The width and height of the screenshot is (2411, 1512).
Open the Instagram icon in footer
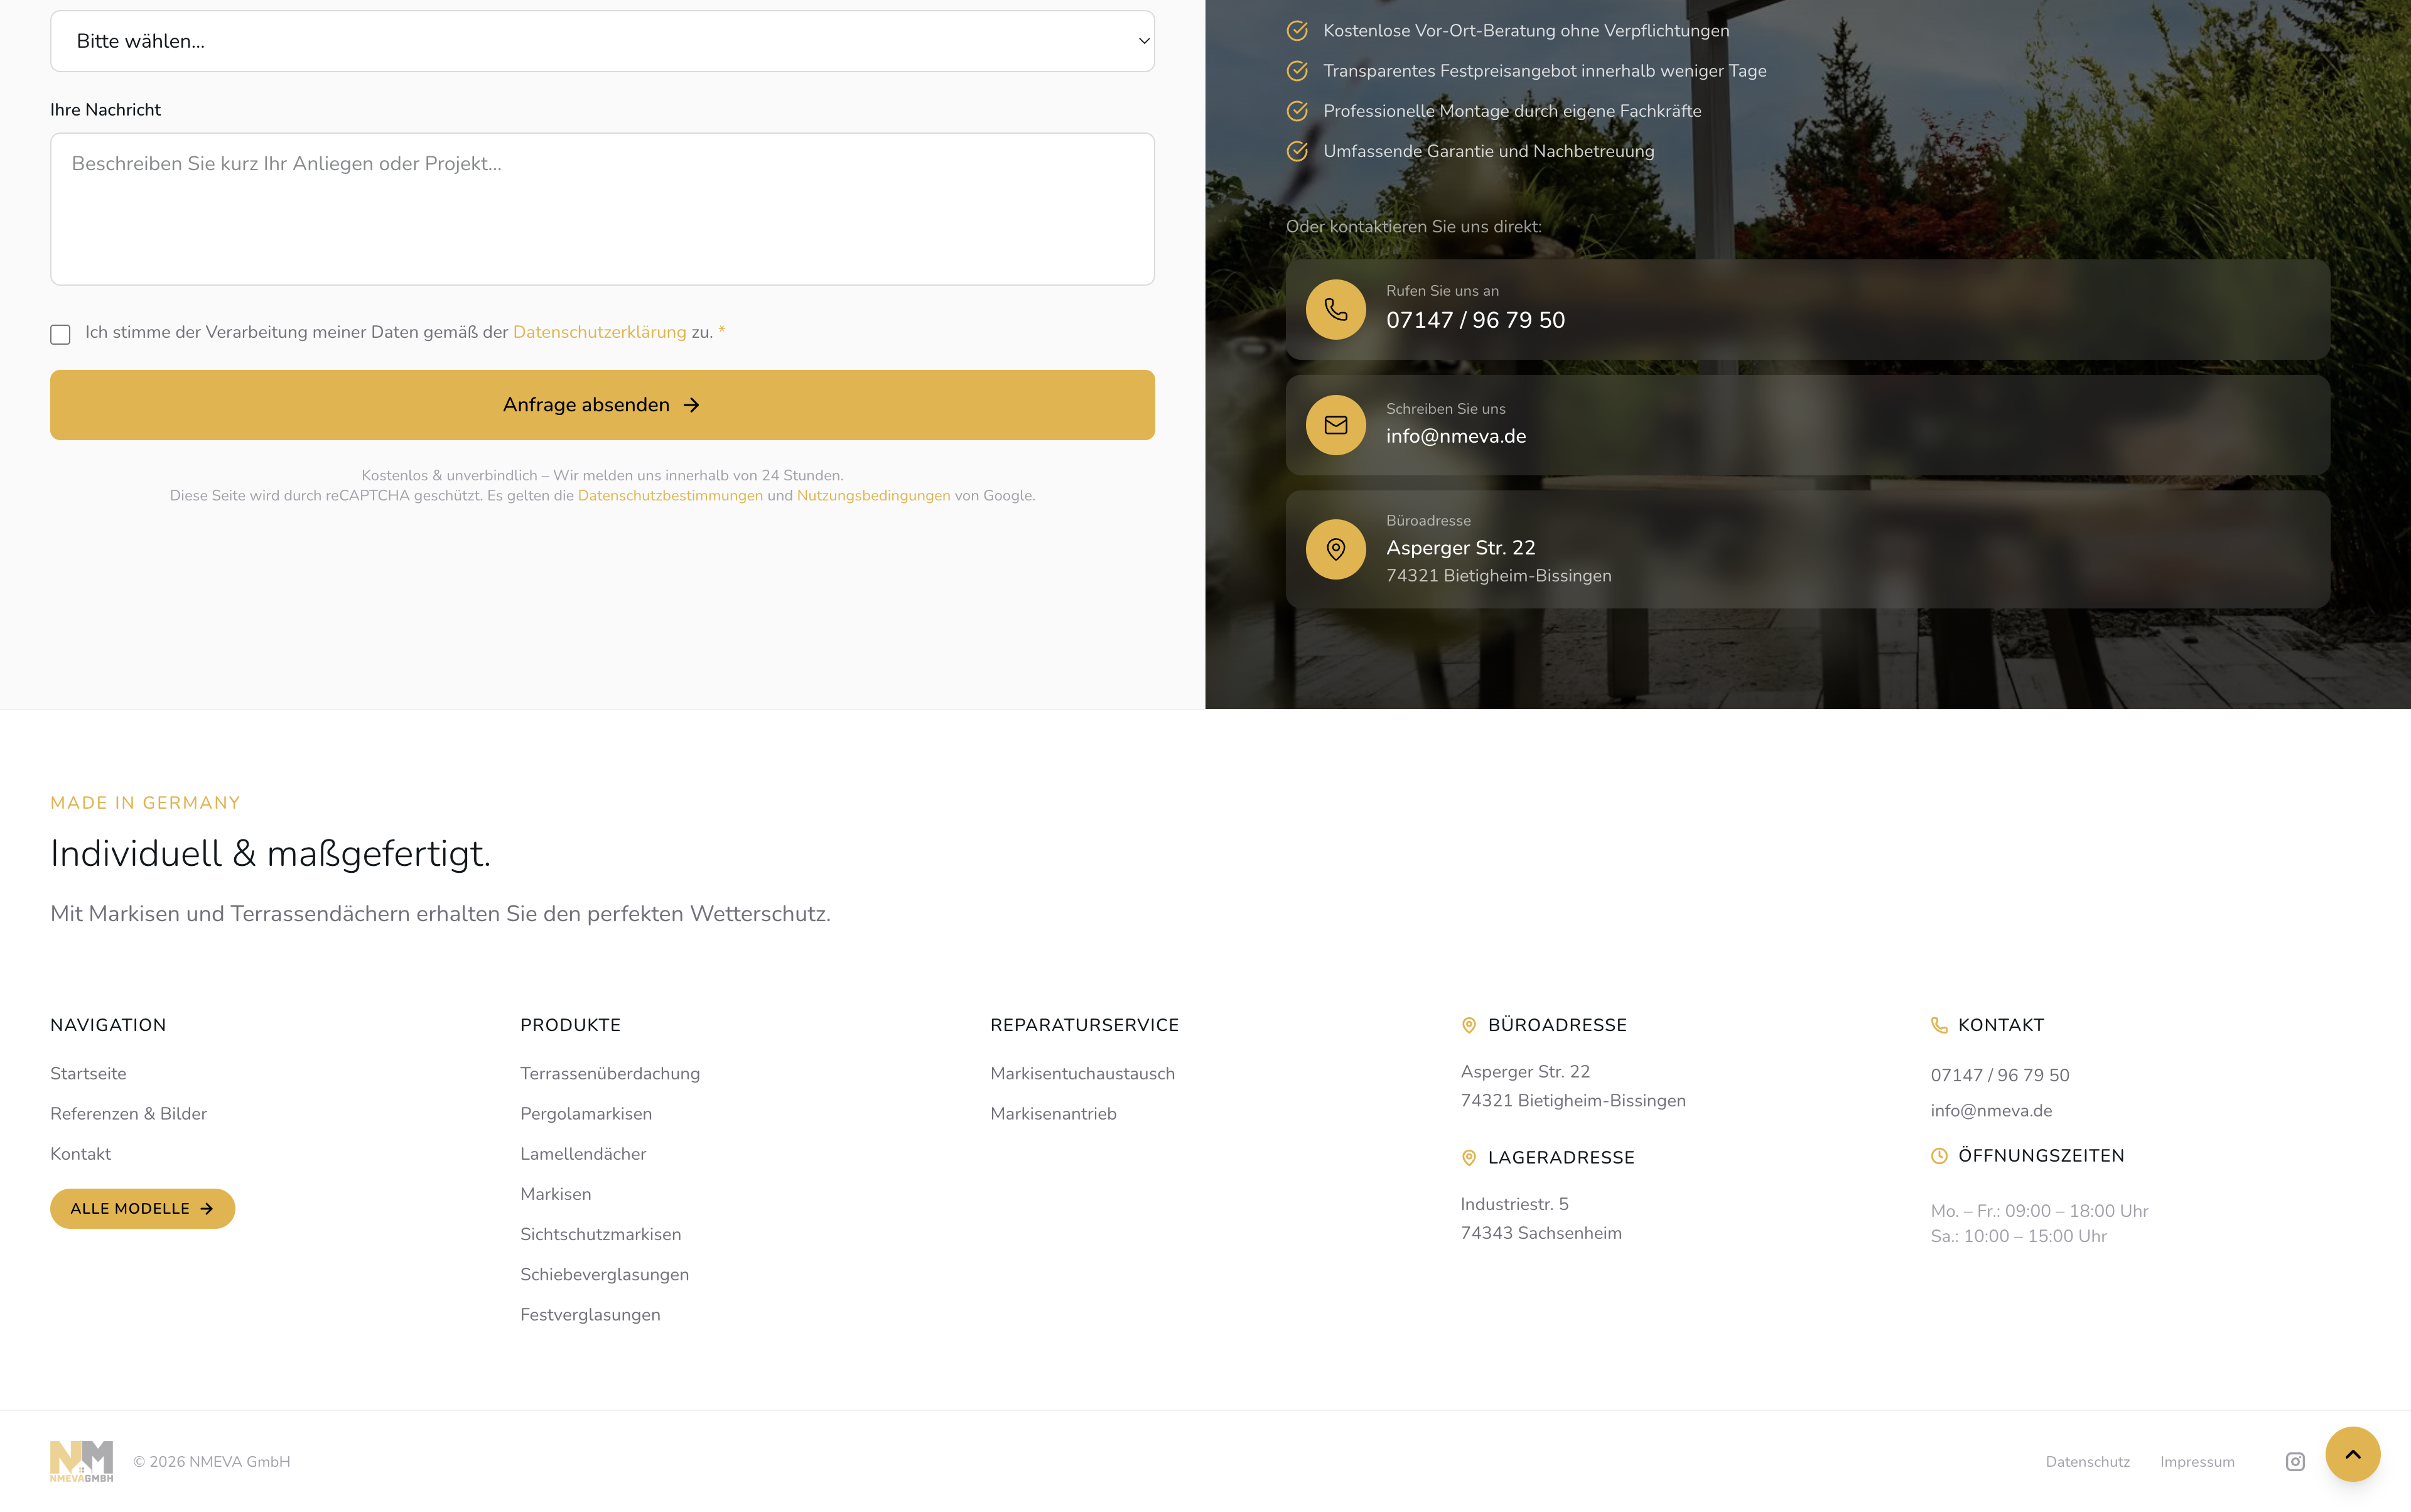coord(2295,1461)
